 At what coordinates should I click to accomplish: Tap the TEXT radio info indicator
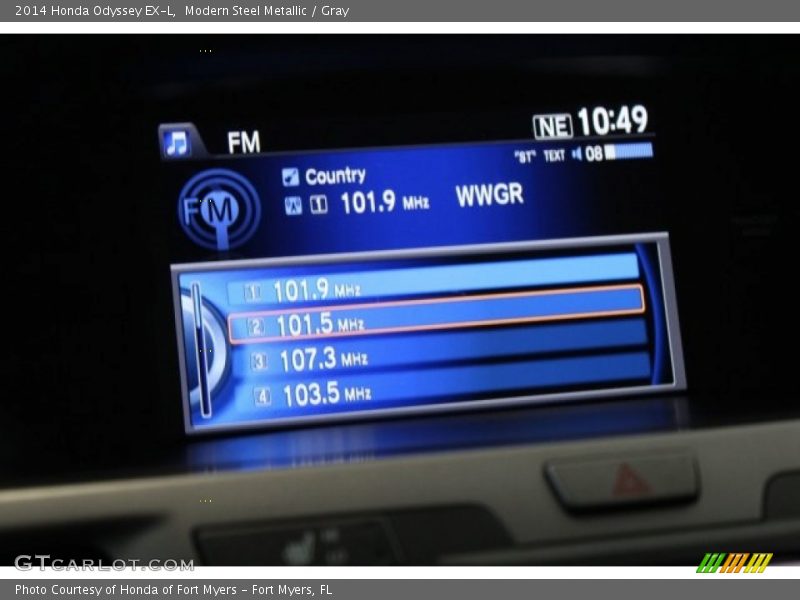pos(554,156)
